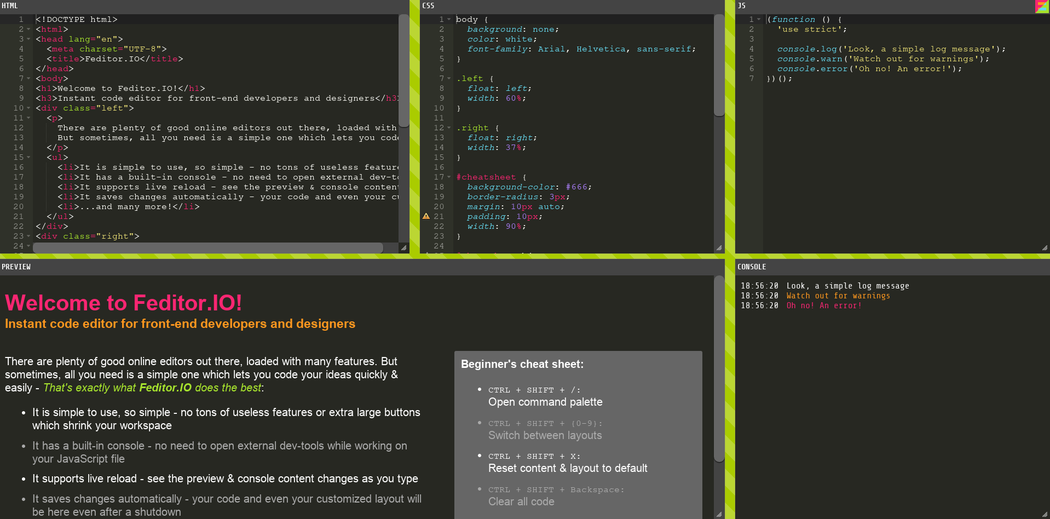Click the resize grip of the CSS editor
The width and height of the screenshot is (1050, 519).
tap(719, 247)
